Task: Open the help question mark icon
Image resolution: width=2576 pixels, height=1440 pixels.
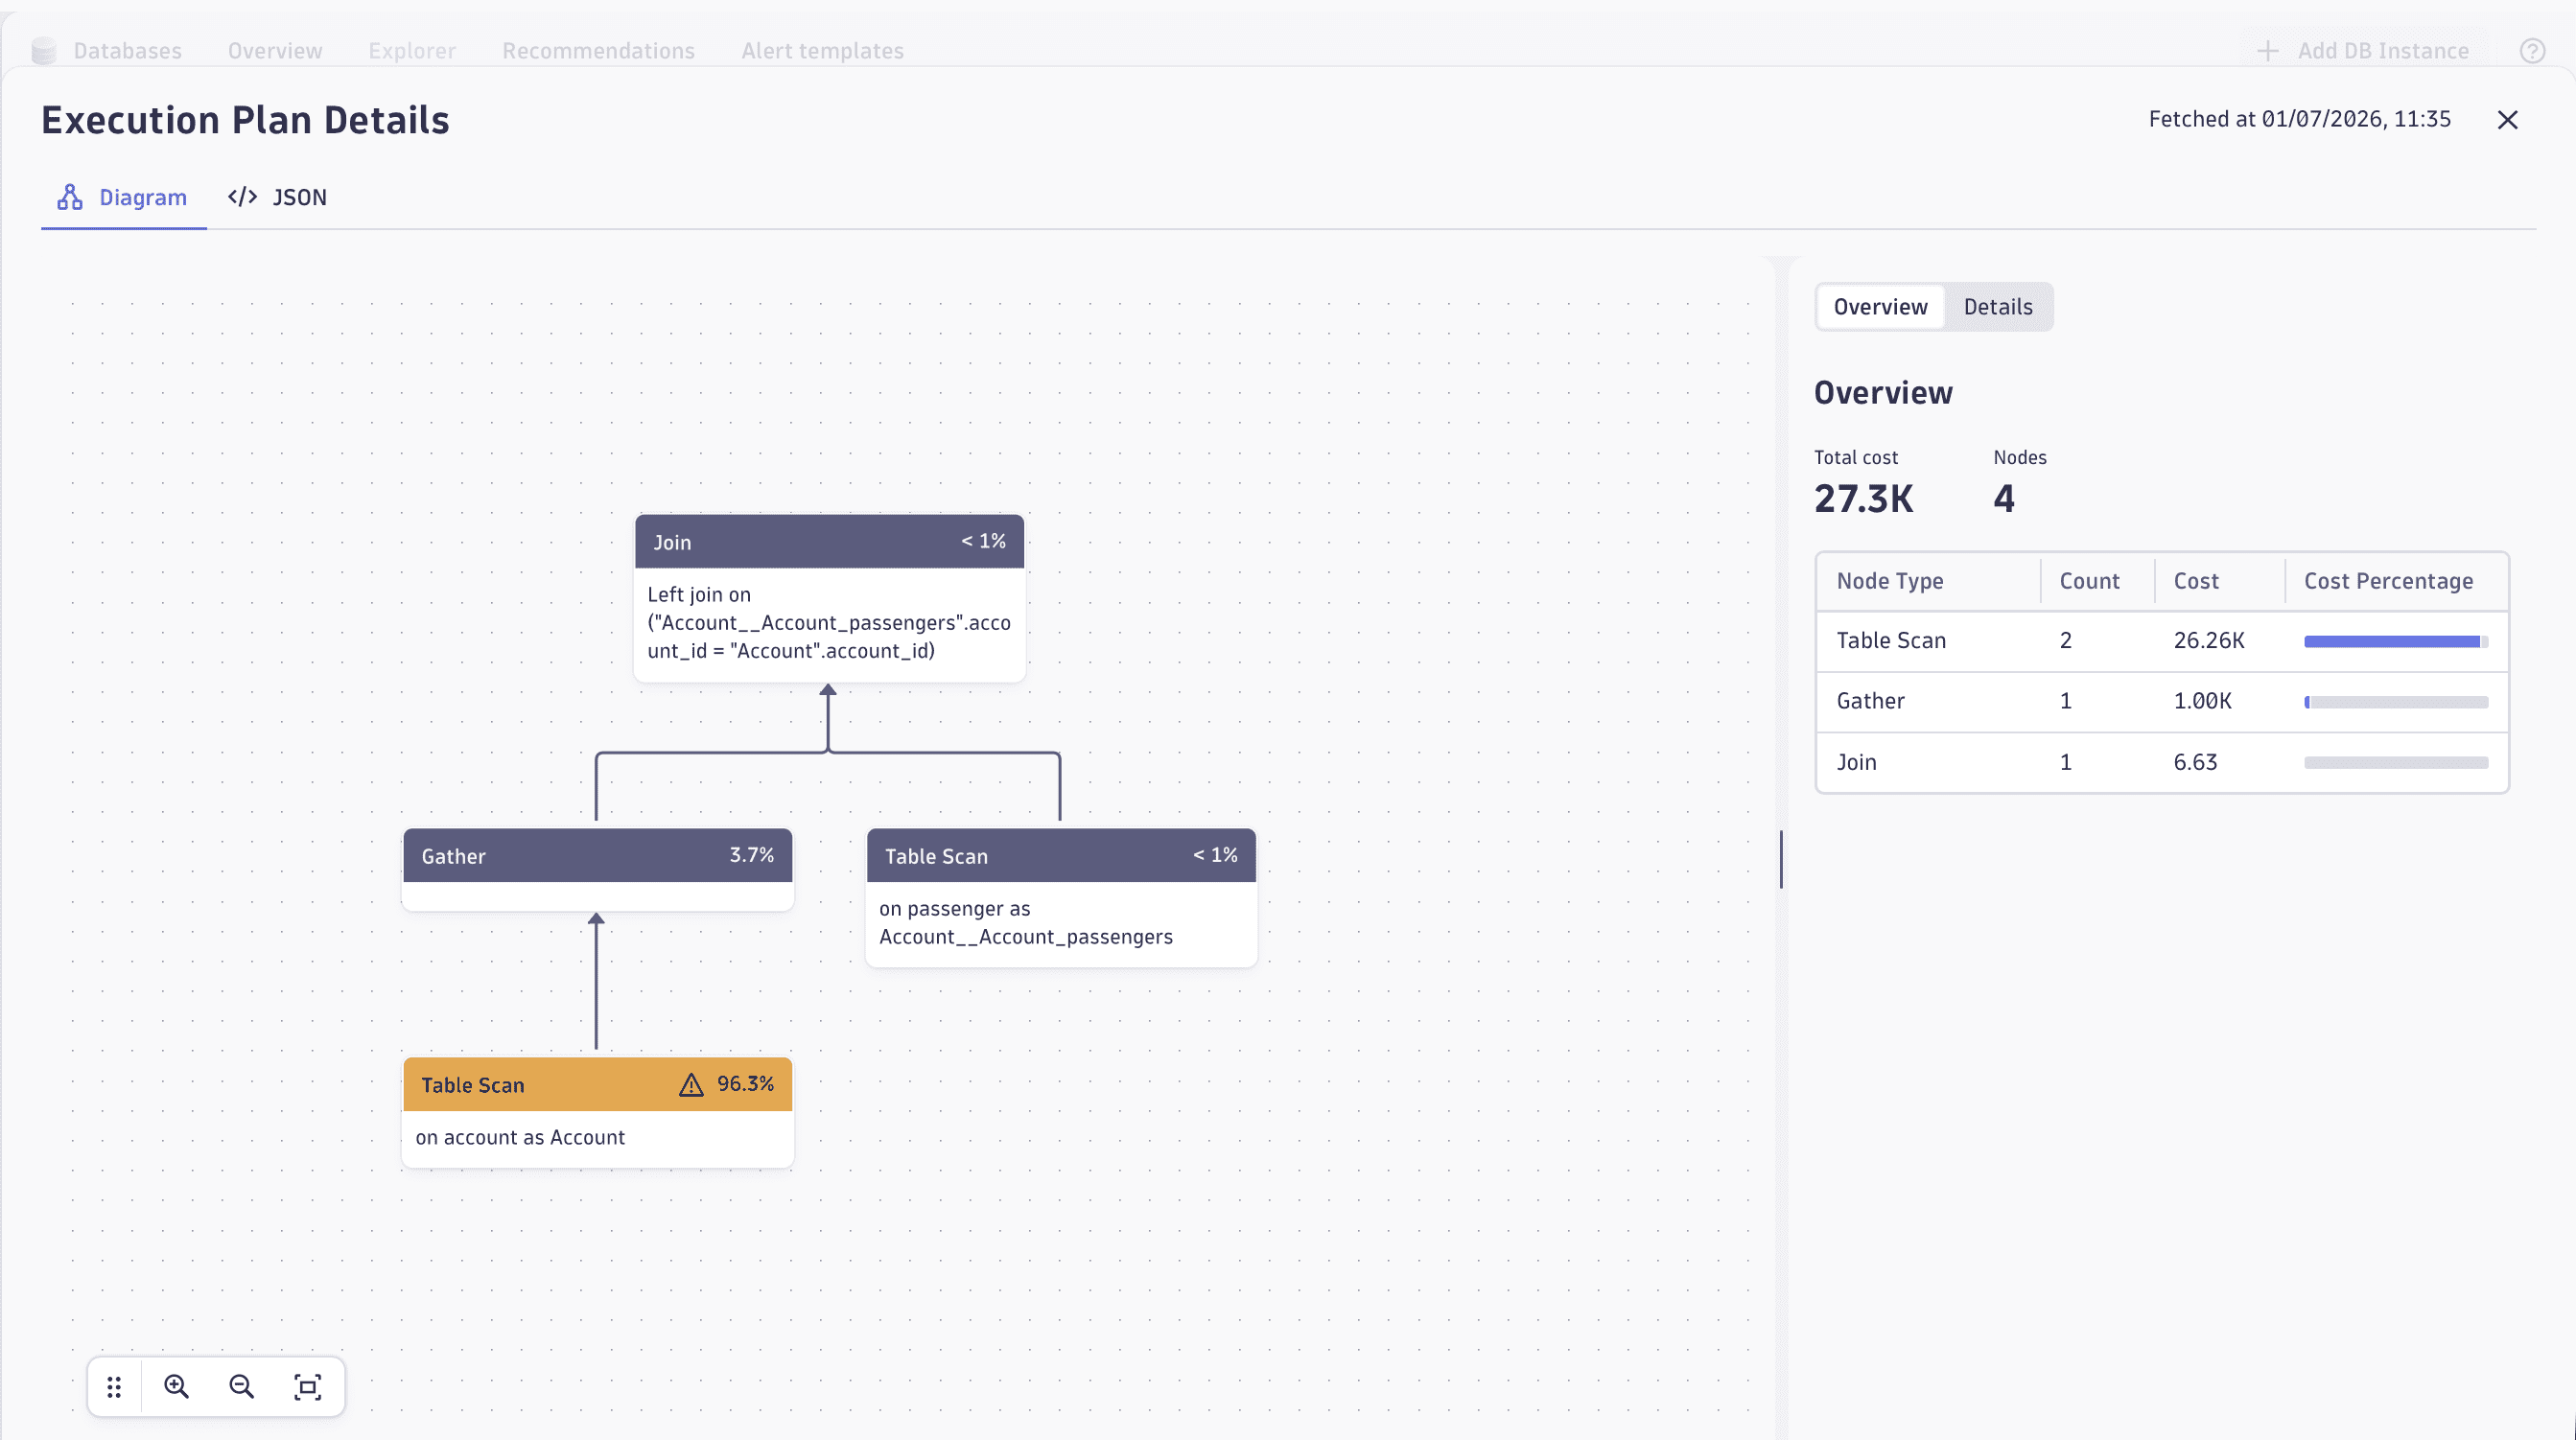Action: point(2532,51)
